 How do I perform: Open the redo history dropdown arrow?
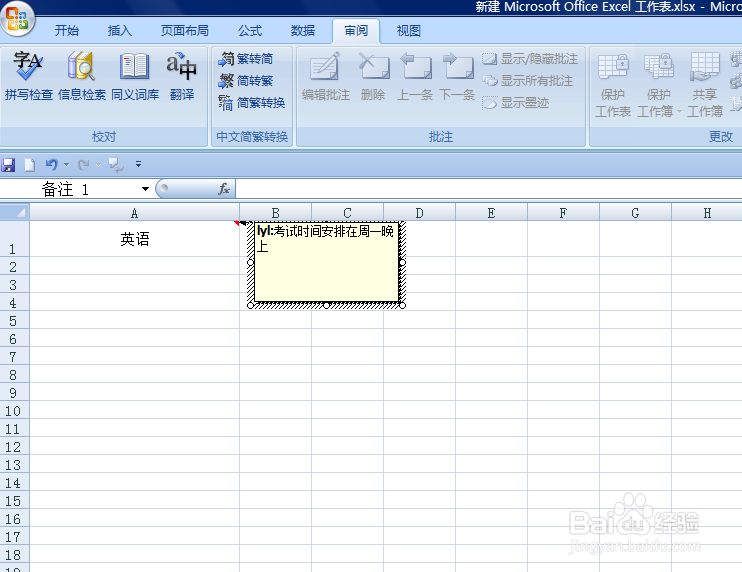(98, 165)
